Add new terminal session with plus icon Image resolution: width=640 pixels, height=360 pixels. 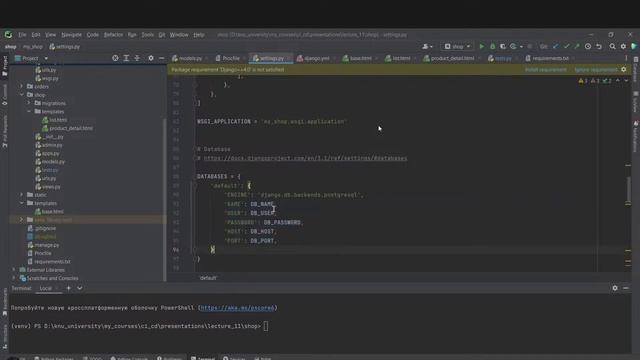tap(69, 288)
